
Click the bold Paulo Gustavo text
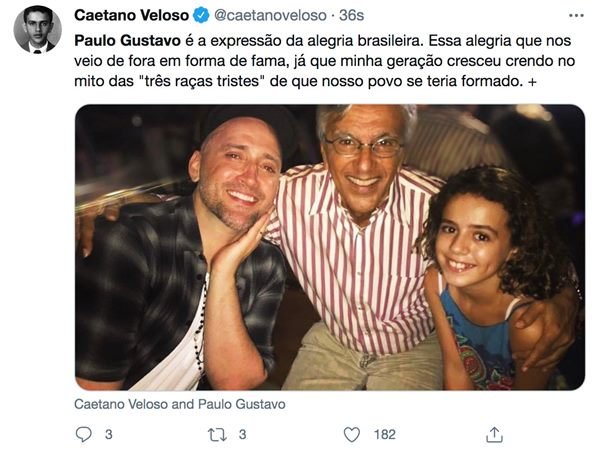pyautogui.click(x=127, y=41)
